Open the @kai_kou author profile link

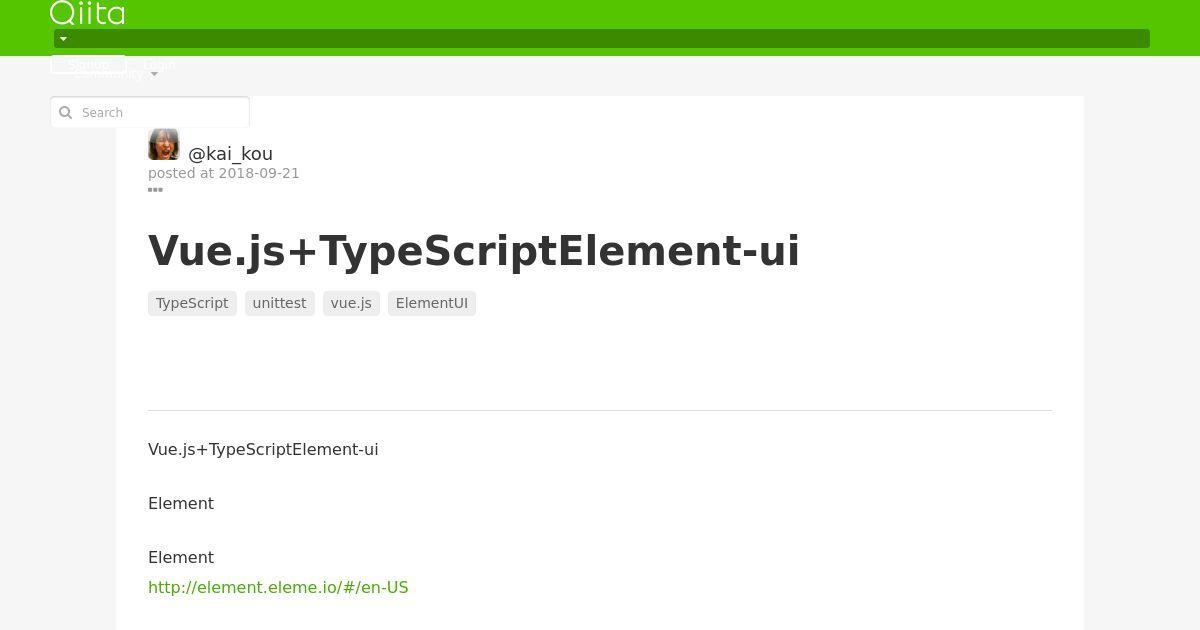pos(230,153)
